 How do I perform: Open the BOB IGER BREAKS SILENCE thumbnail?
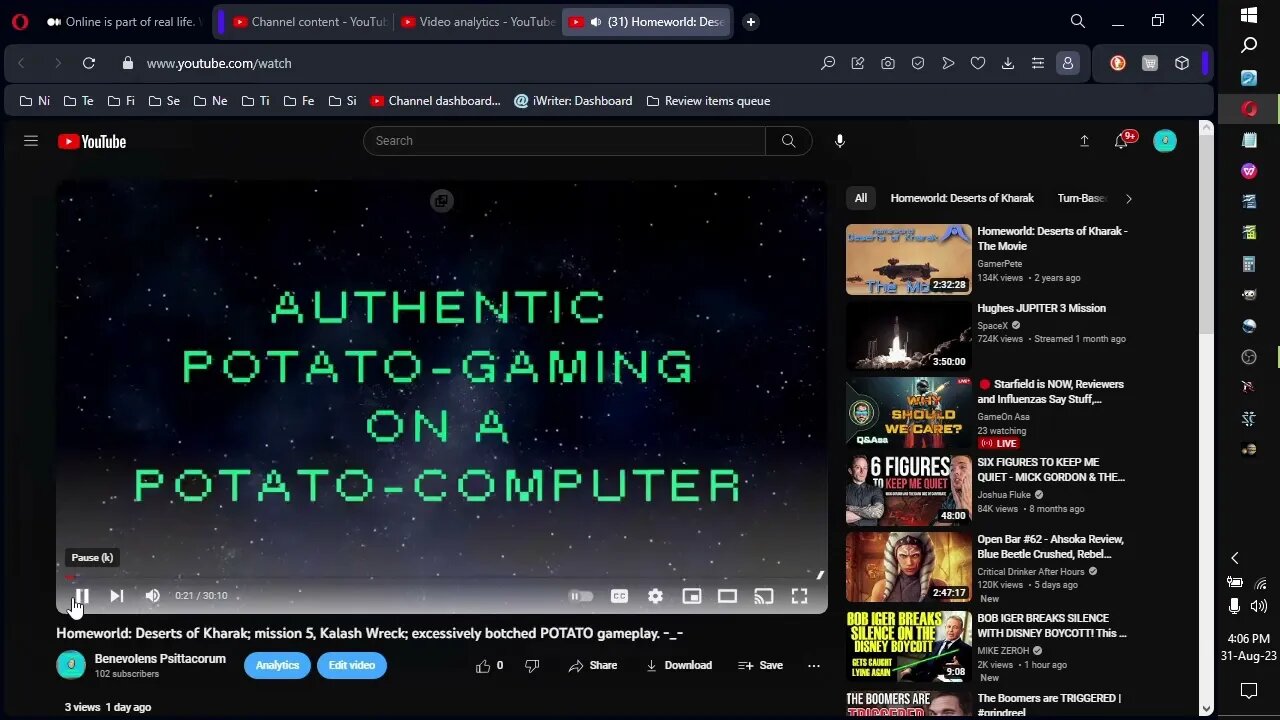(x=909, y=646)
